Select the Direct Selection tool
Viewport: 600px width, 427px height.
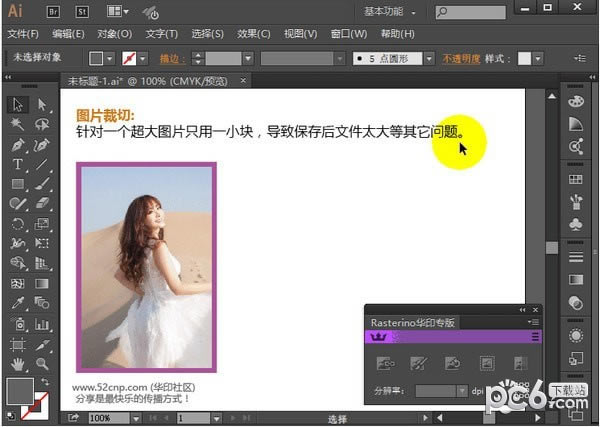coord(42,104)
